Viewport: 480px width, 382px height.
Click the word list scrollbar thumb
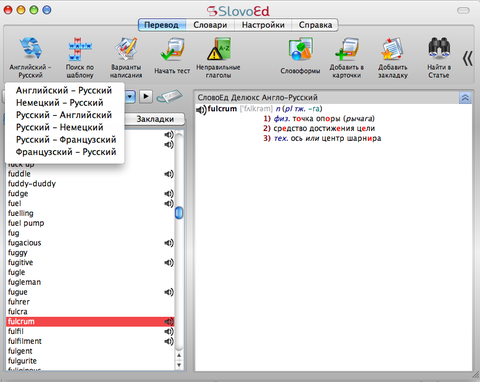pyautogui.click(x=179, y=213)
